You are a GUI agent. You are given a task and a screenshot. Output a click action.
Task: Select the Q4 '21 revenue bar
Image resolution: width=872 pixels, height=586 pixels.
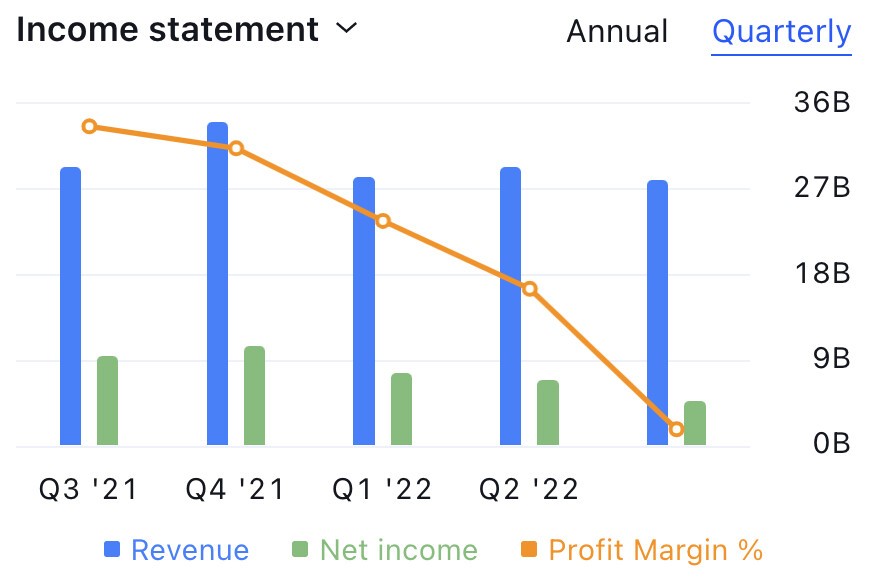(x=217, y=284)
